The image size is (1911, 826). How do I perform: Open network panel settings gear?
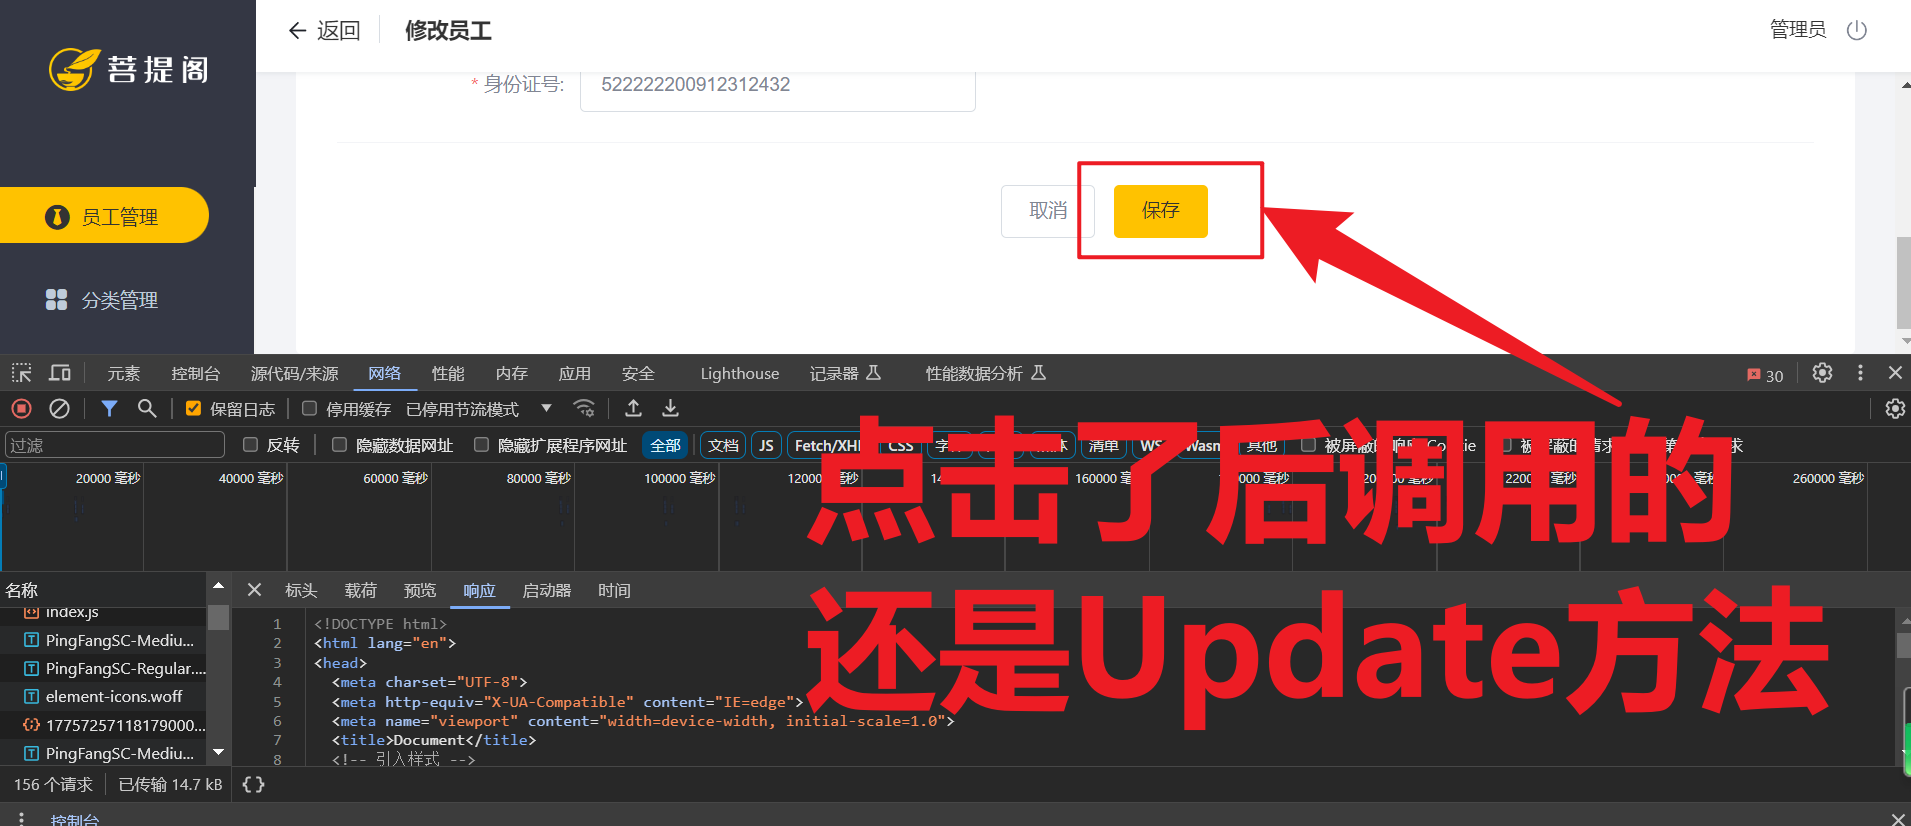click(1895, 409)
